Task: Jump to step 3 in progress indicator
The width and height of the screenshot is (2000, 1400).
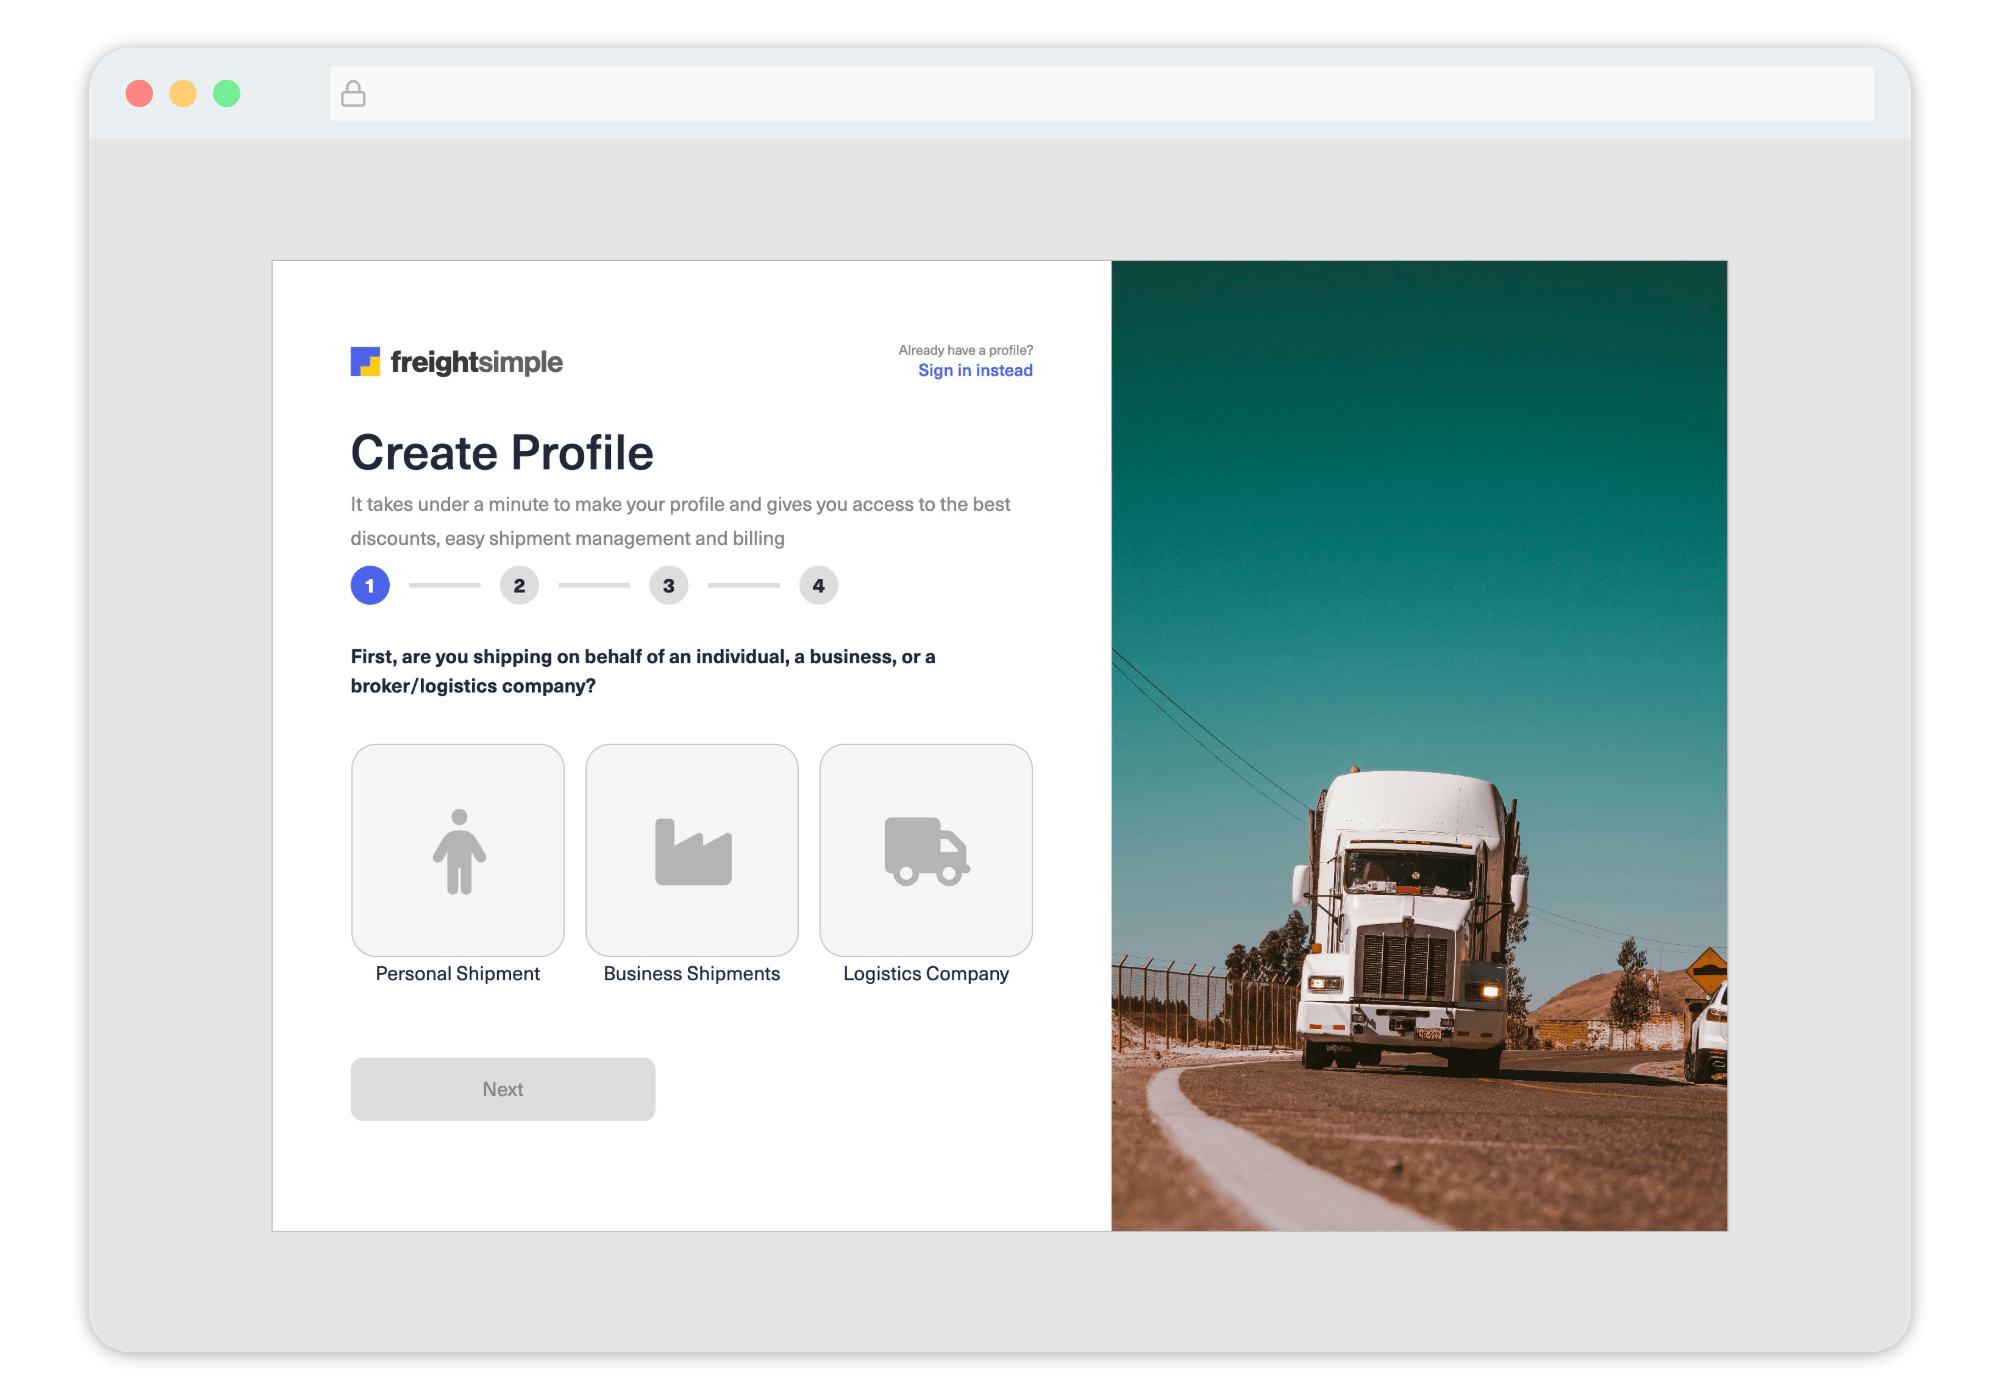Action: tap(669, 586)
